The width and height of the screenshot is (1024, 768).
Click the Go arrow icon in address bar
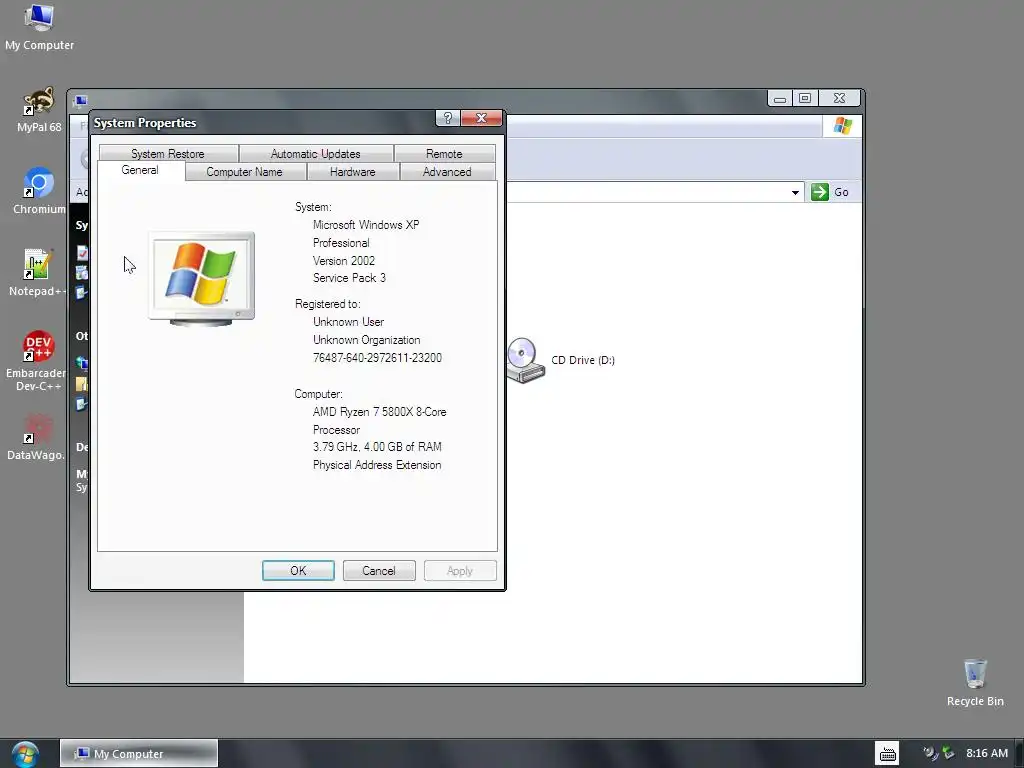tap(820, 192)
